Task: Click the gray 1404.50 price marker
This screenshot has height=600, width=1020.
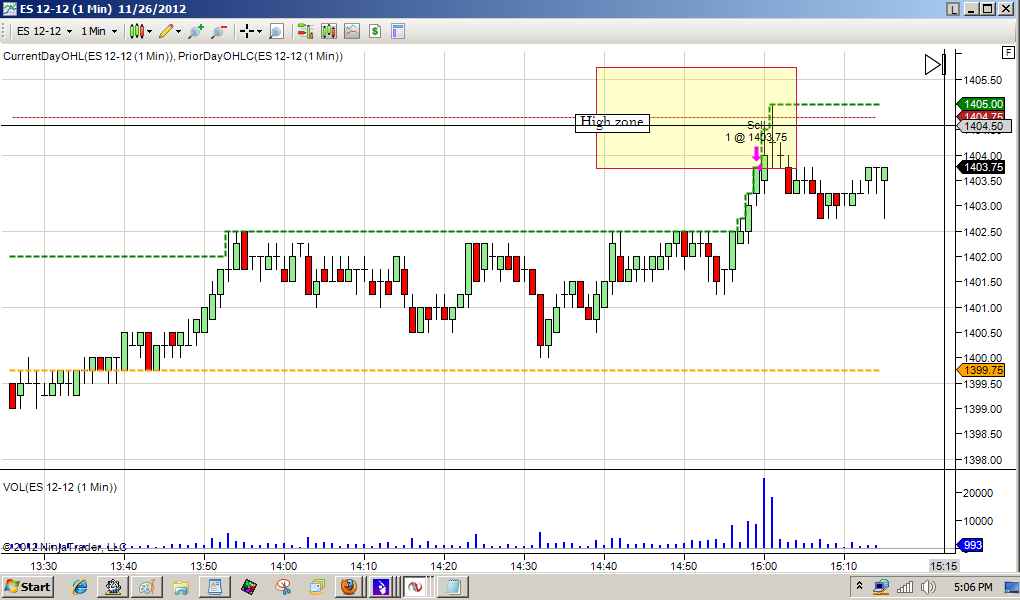Action: pos(984,126)
